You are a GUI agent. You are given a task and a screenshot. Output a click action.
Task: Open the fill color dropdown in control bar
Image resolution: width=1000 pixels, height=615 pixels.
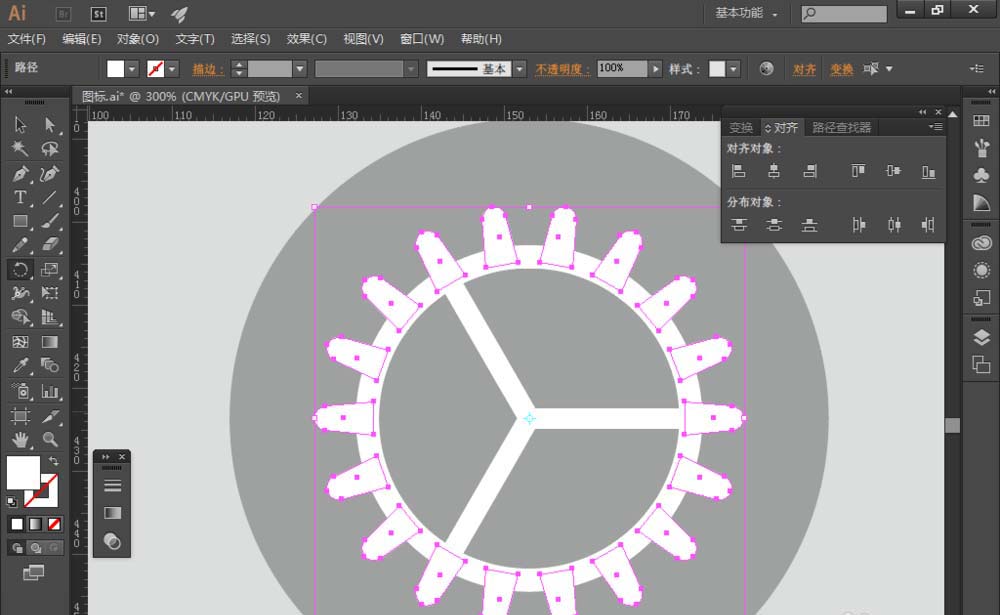[x=132, y=69]
